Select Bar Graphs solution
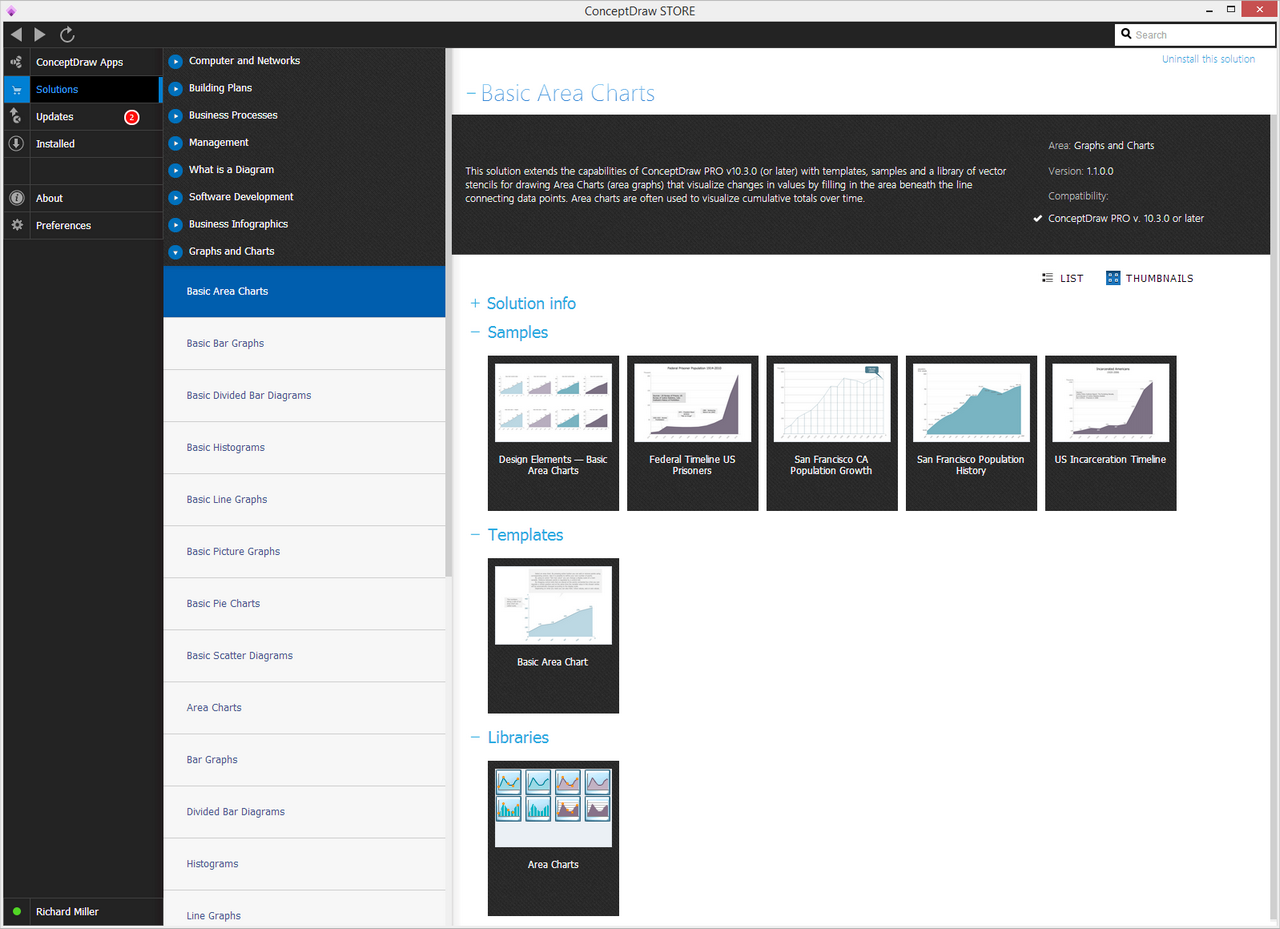 [304, 759]
